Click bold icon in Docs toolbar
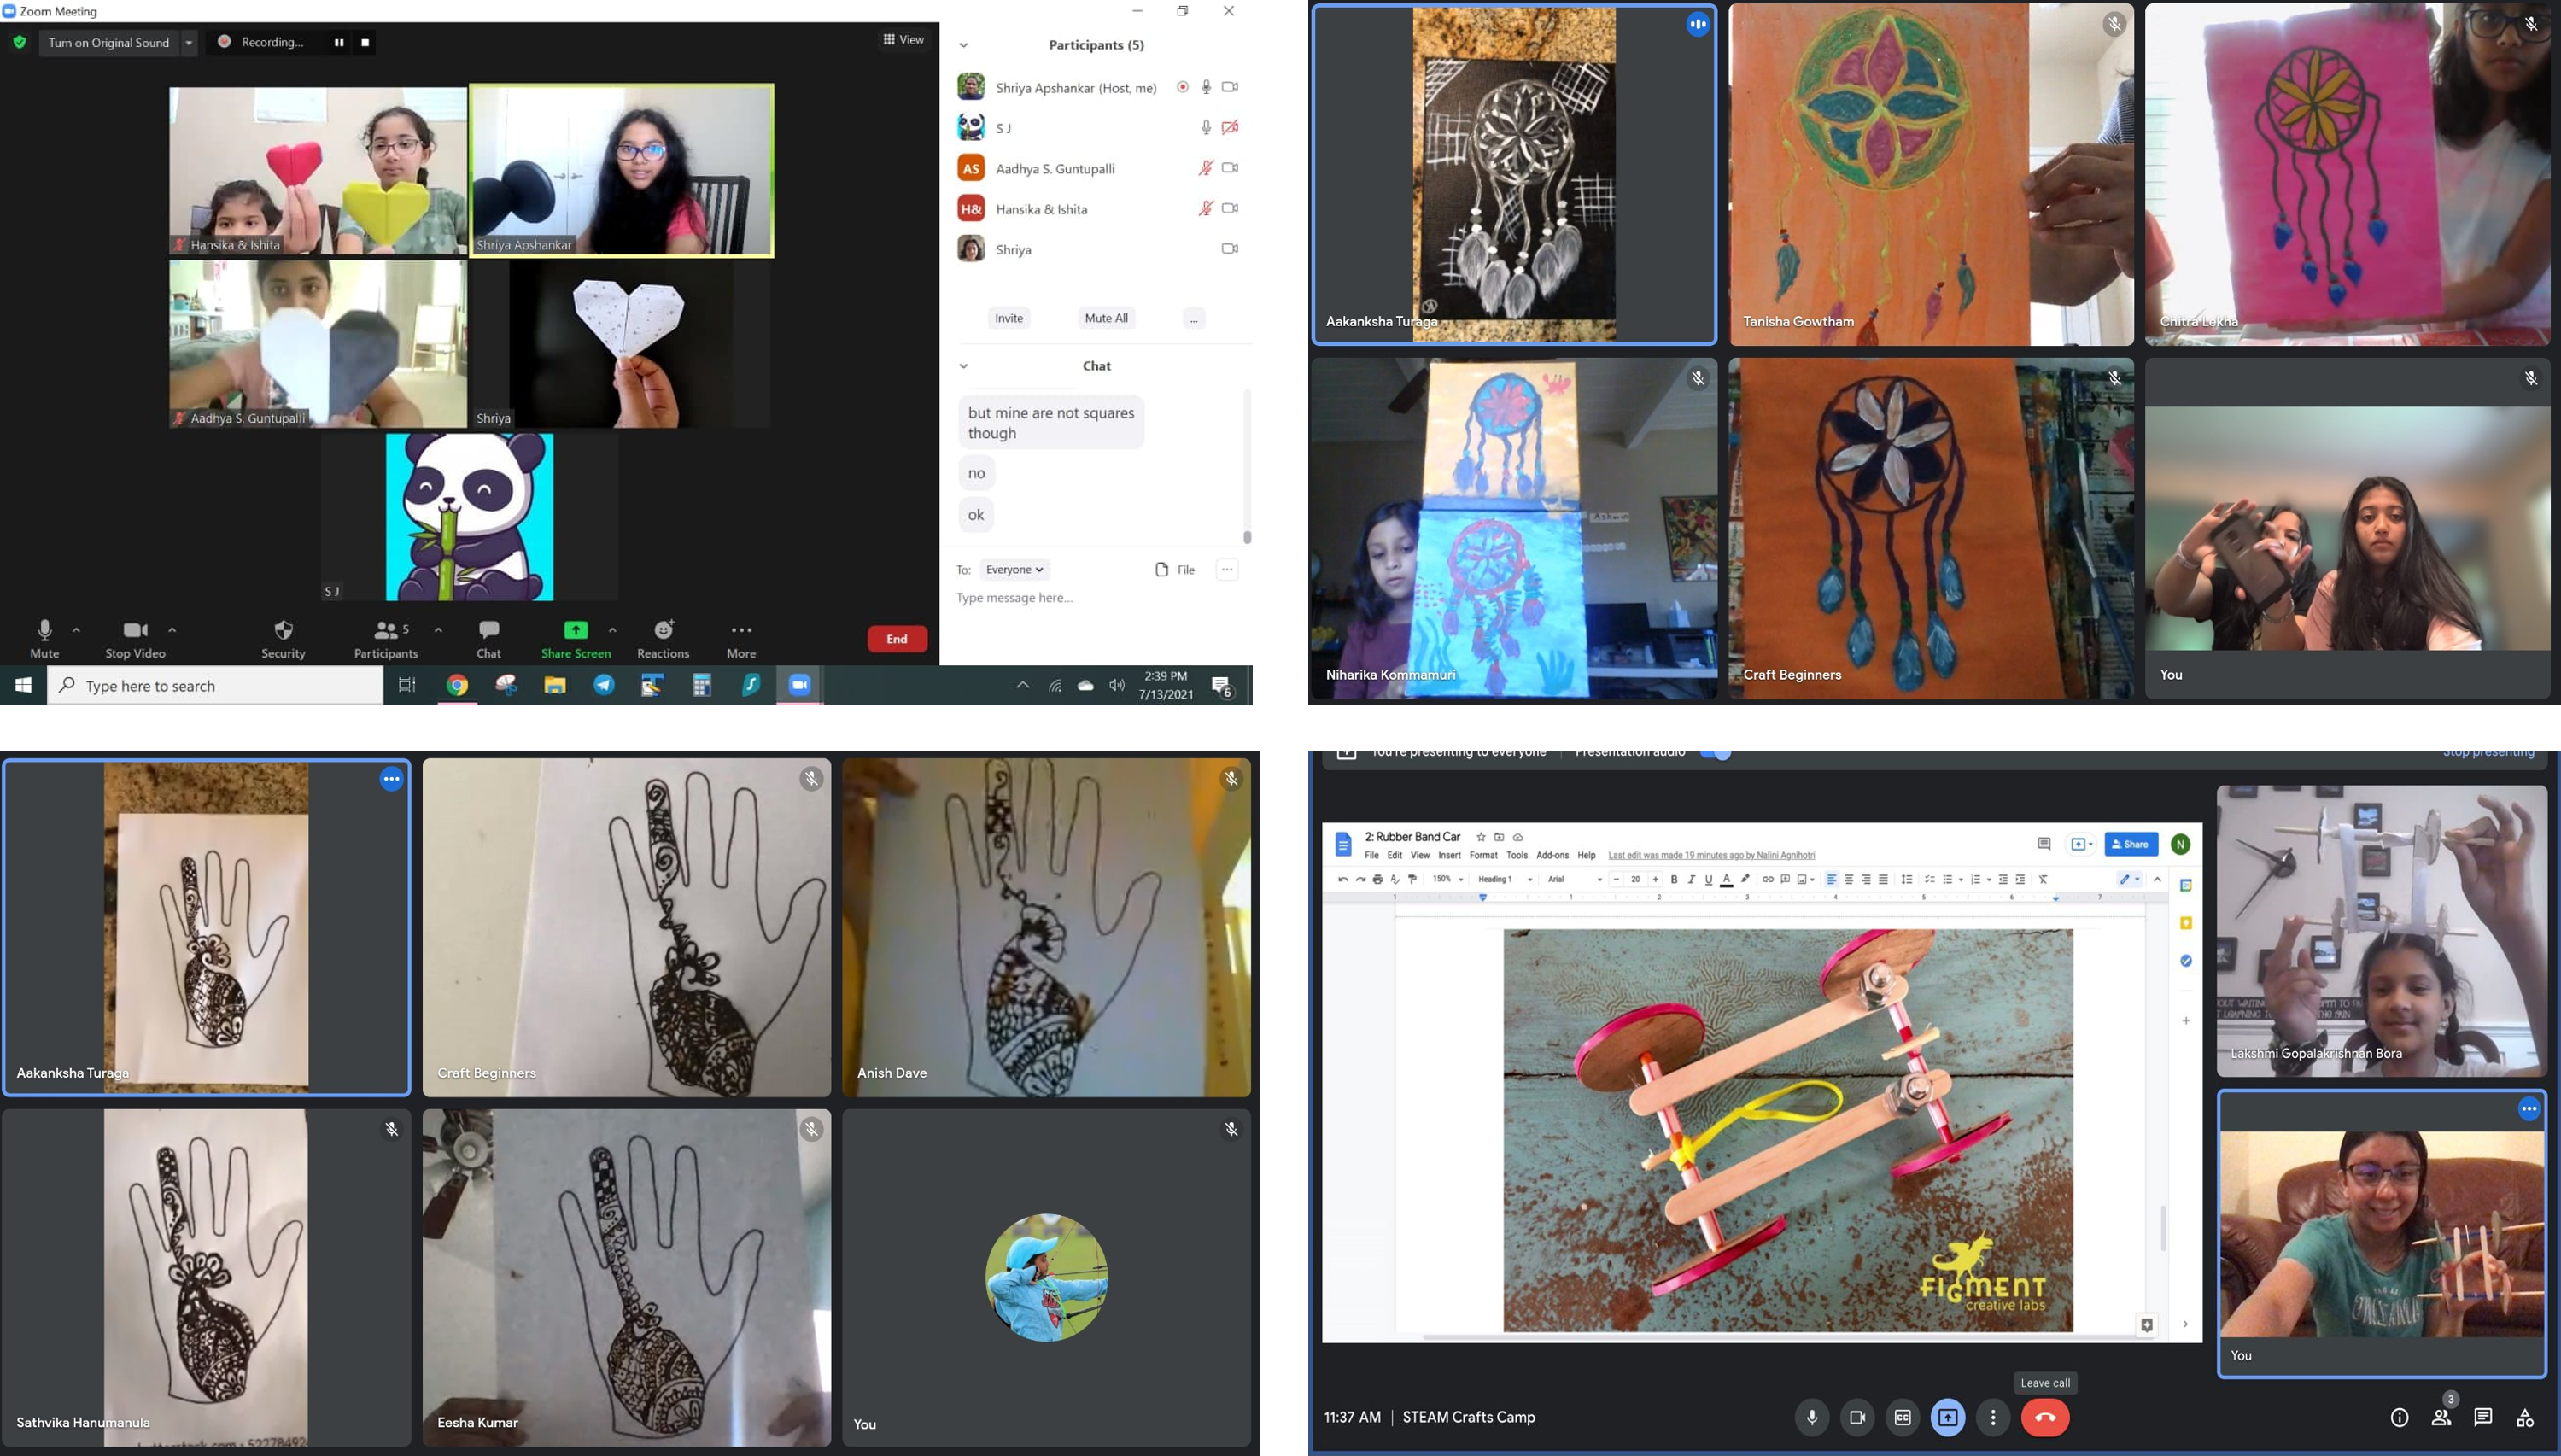This screenshot has width=2561, height=1456. (1674, 879)
